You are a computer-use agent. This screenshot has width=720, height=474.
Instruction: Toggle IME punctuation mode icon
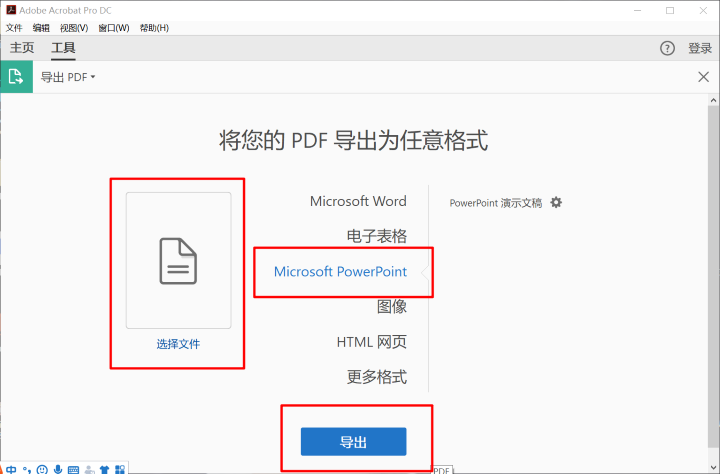click(x=27, y=470)
